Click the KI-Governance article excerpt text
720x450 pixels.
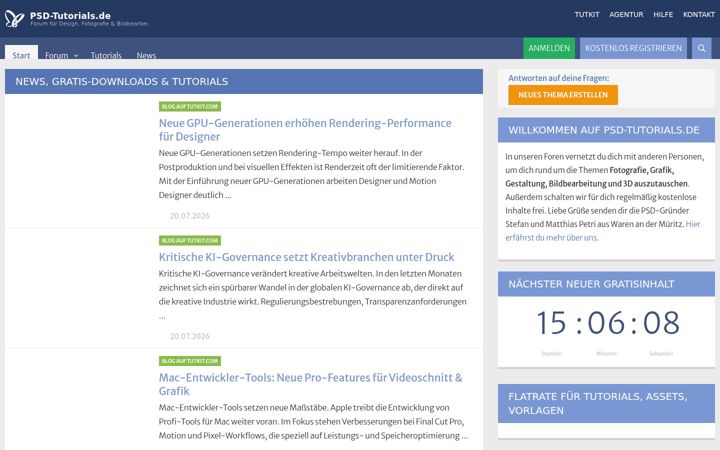coord(312,294)
